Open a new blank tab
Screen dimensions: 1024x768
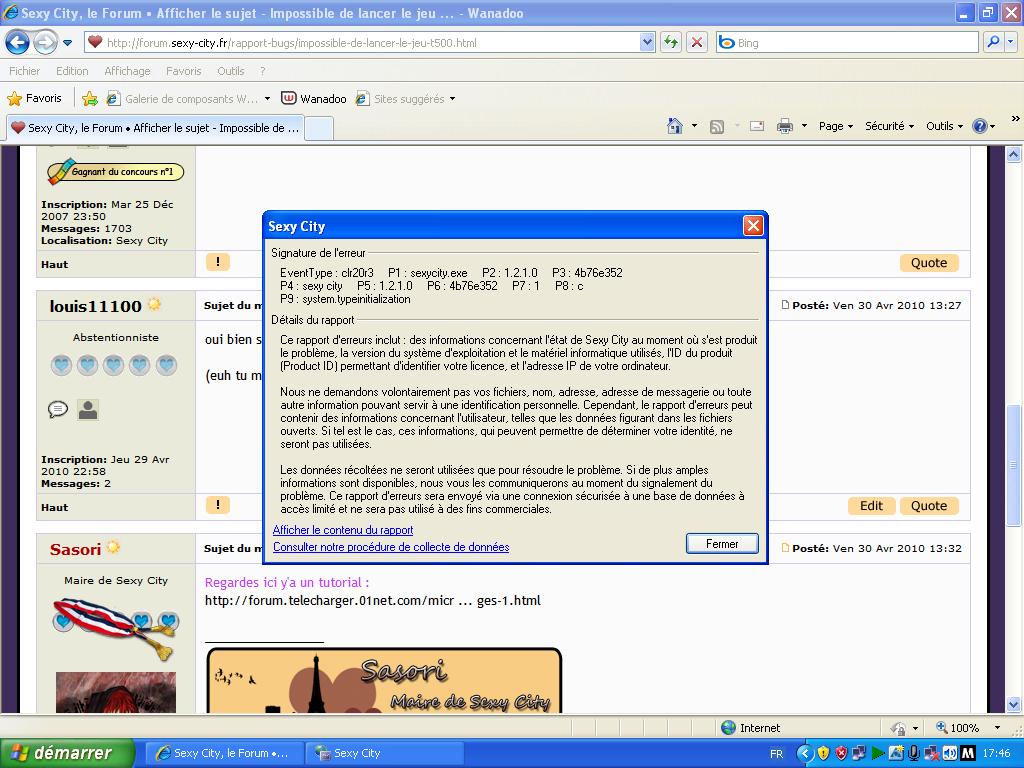pyautogui.click(x=319, y=129)
